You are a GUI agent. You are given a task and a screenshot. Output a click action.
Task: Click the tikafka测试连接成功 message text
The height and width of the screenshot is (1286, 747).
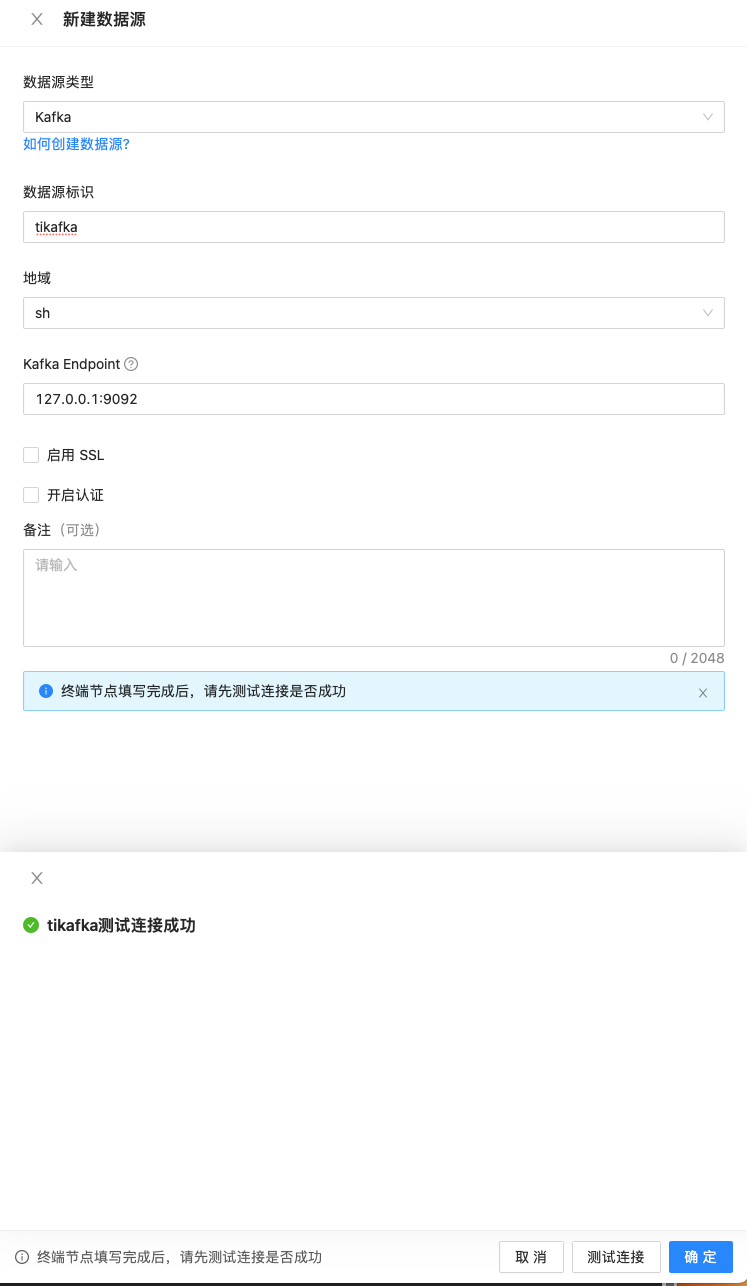pos(121,925)
